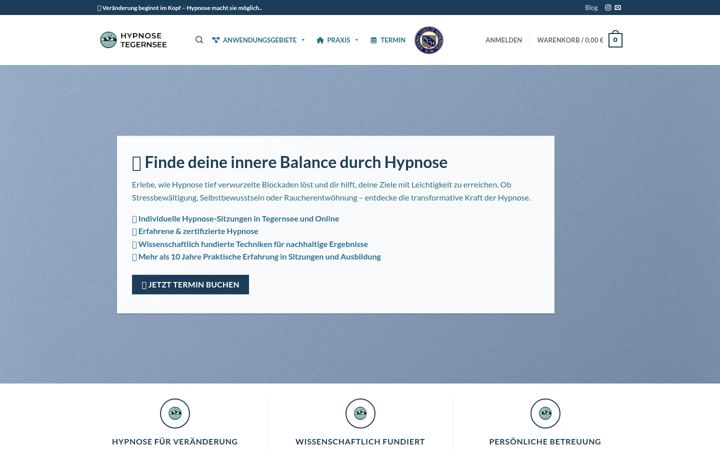The image size is (720, 450).
Task: Click Anmelden to log in
Action: [x=504, y=40]
